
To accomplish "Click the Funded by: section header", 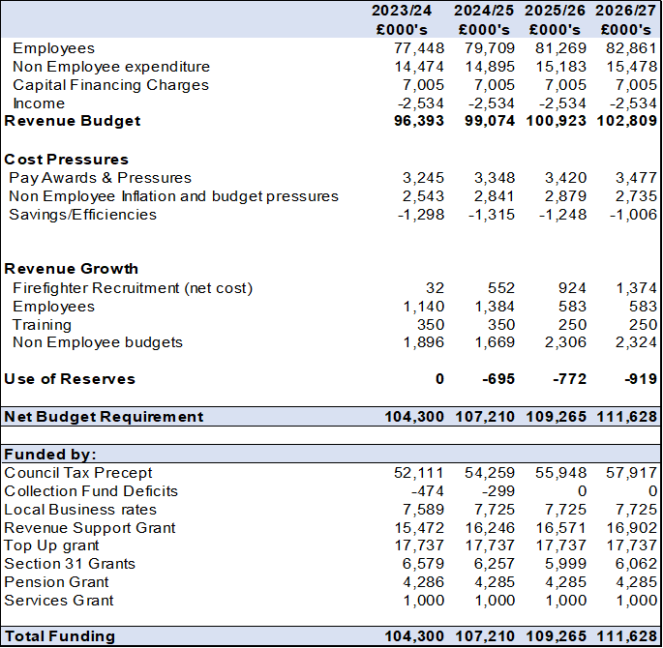I will [x=50, y=454].
